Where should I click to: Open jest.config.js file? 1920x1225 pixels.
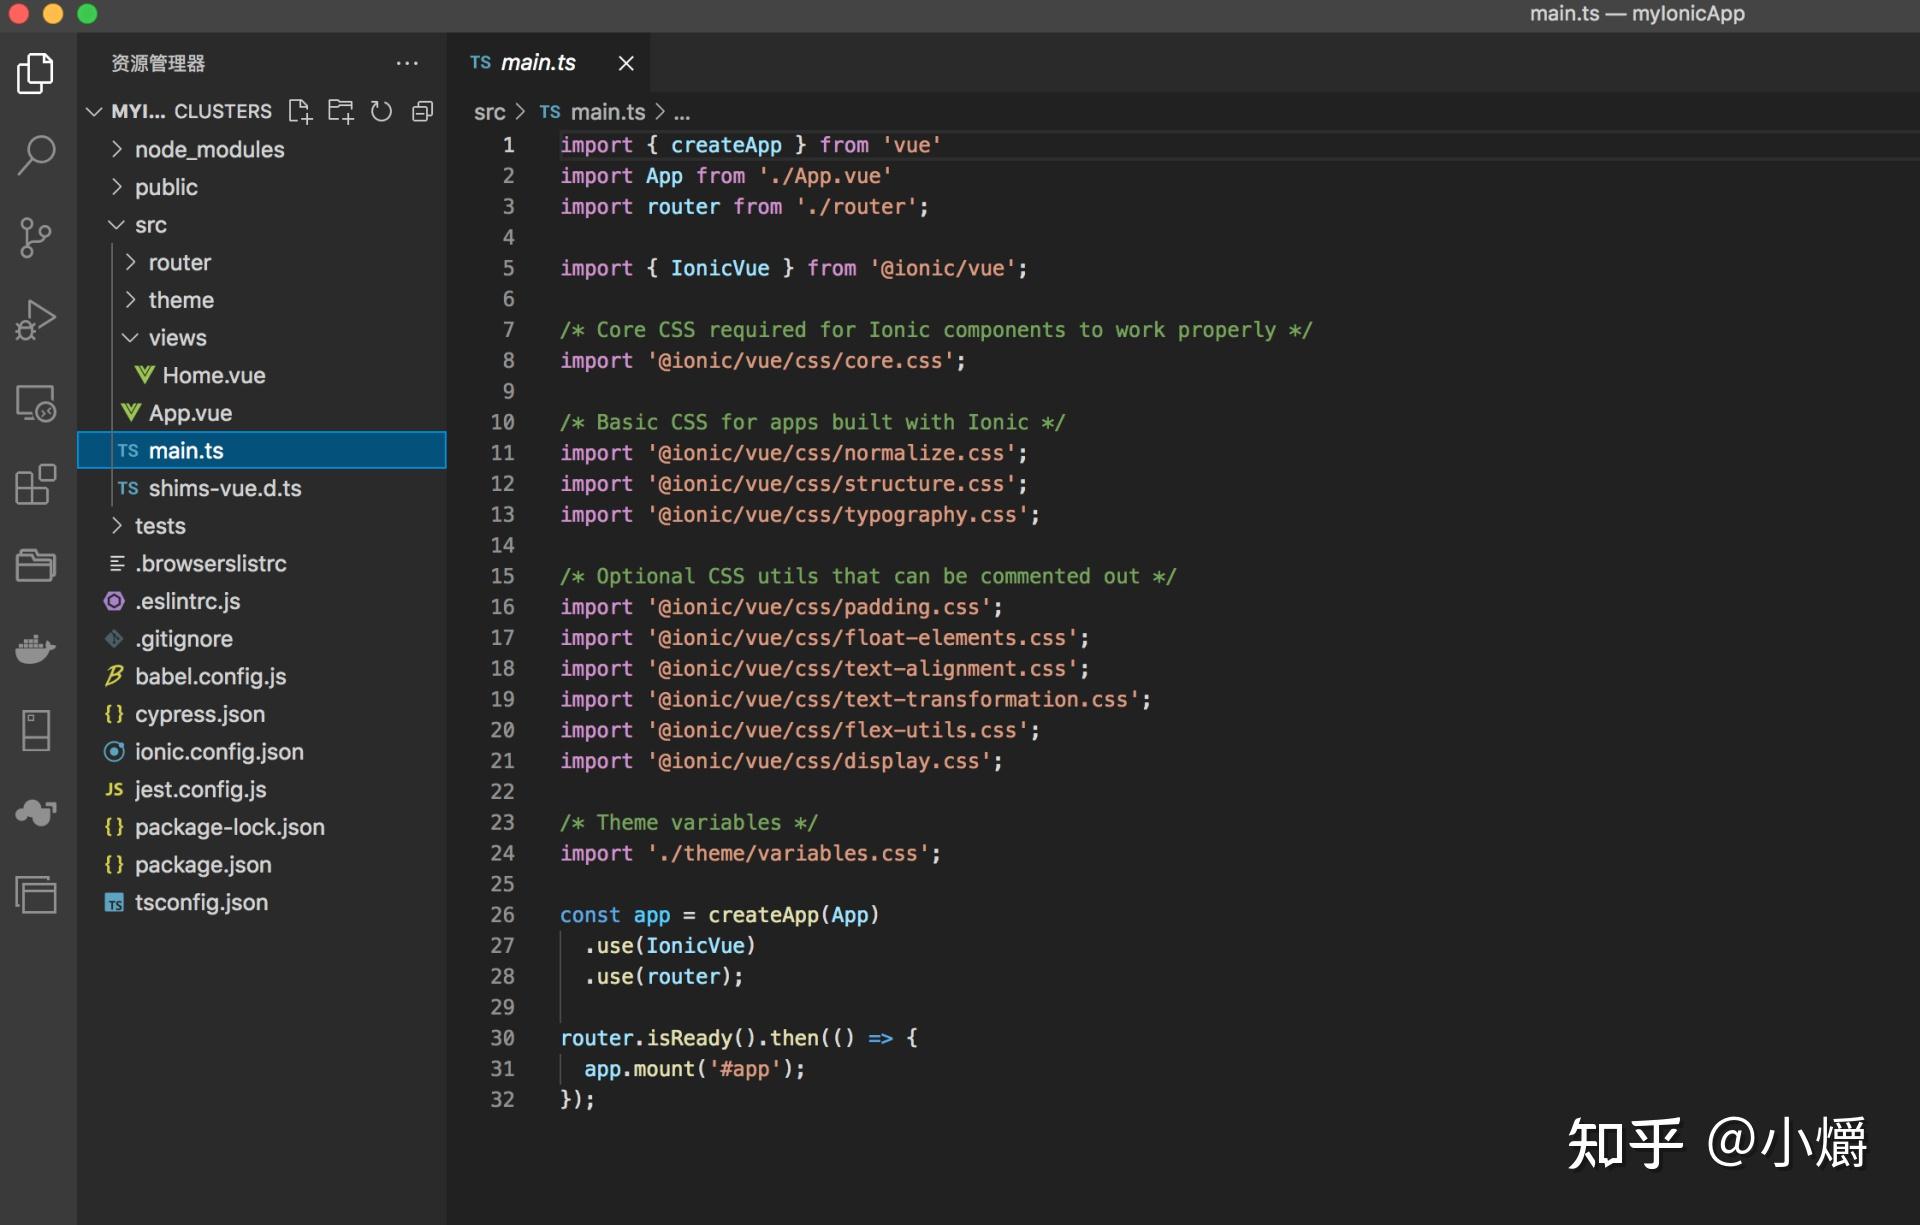263,790
